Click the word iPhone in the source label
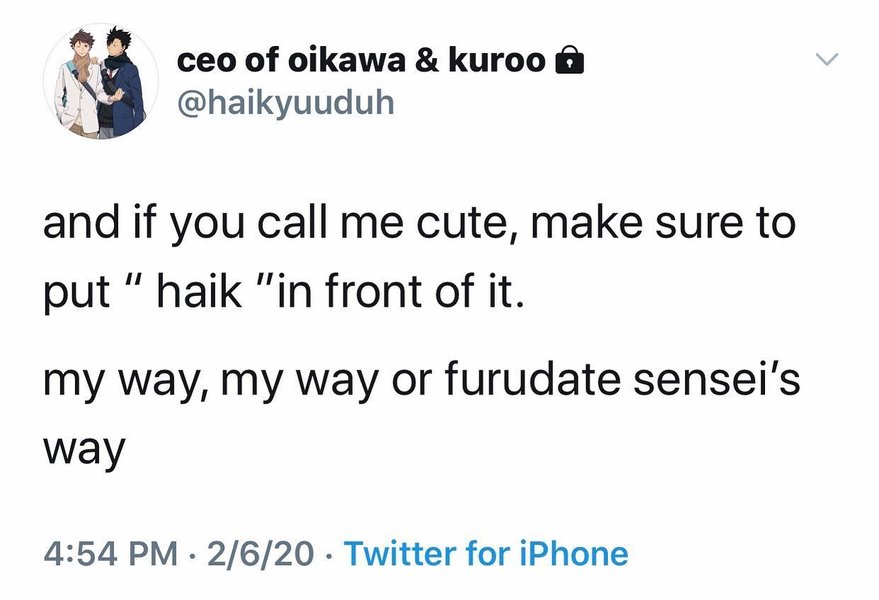Viewport: 879px width, 600px height. [579, 553]
